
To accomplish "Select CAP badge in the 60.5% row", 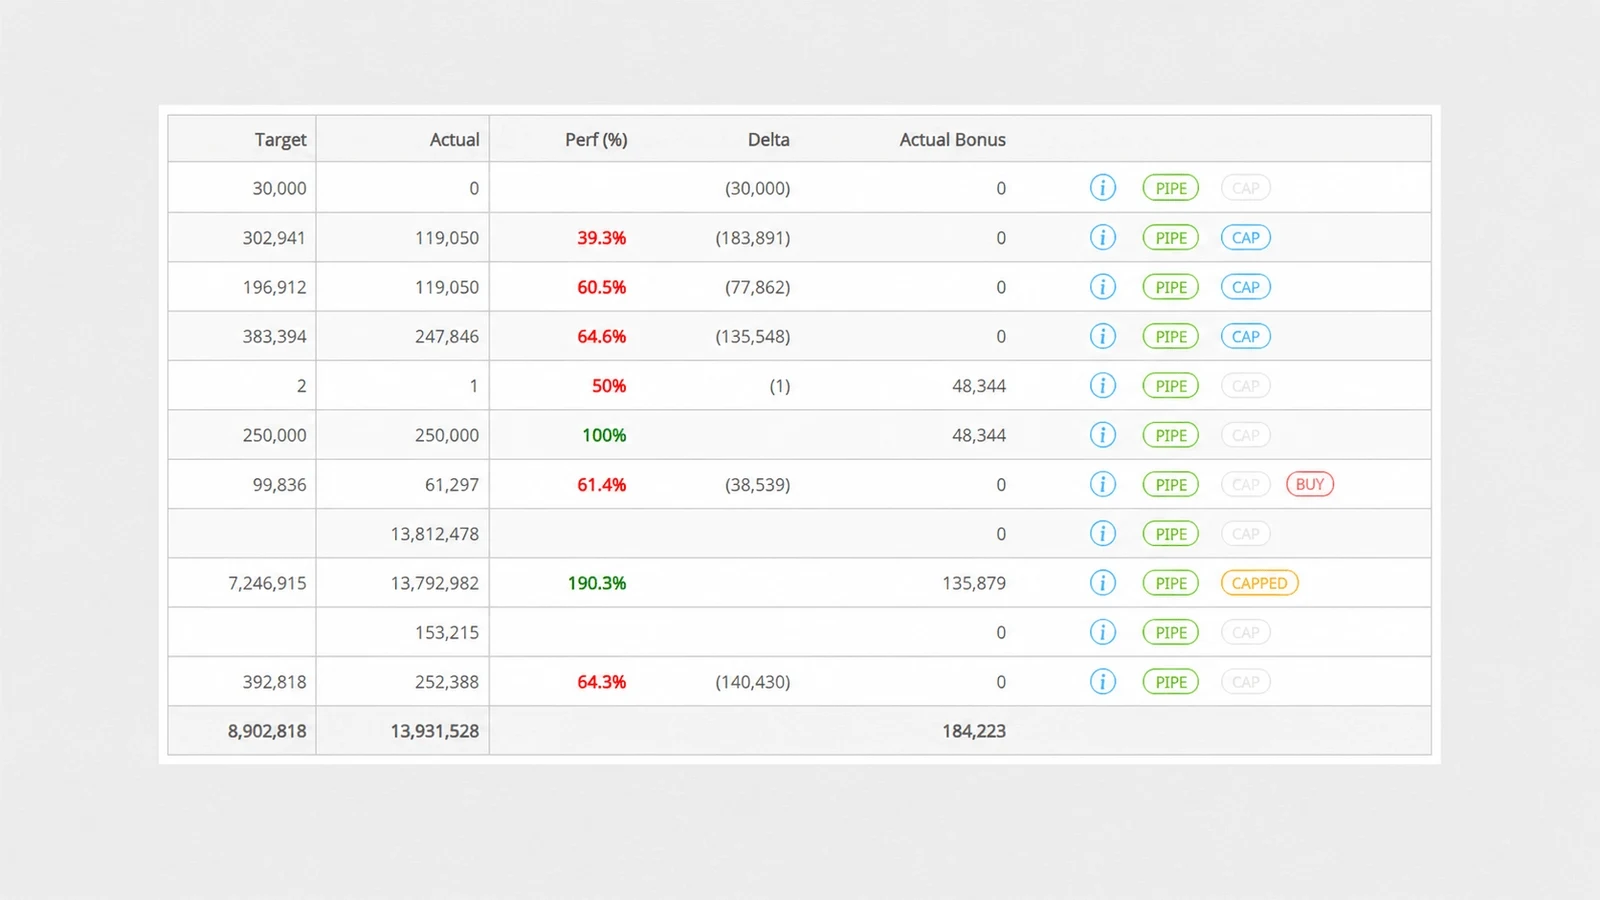I will (1245, 287).
